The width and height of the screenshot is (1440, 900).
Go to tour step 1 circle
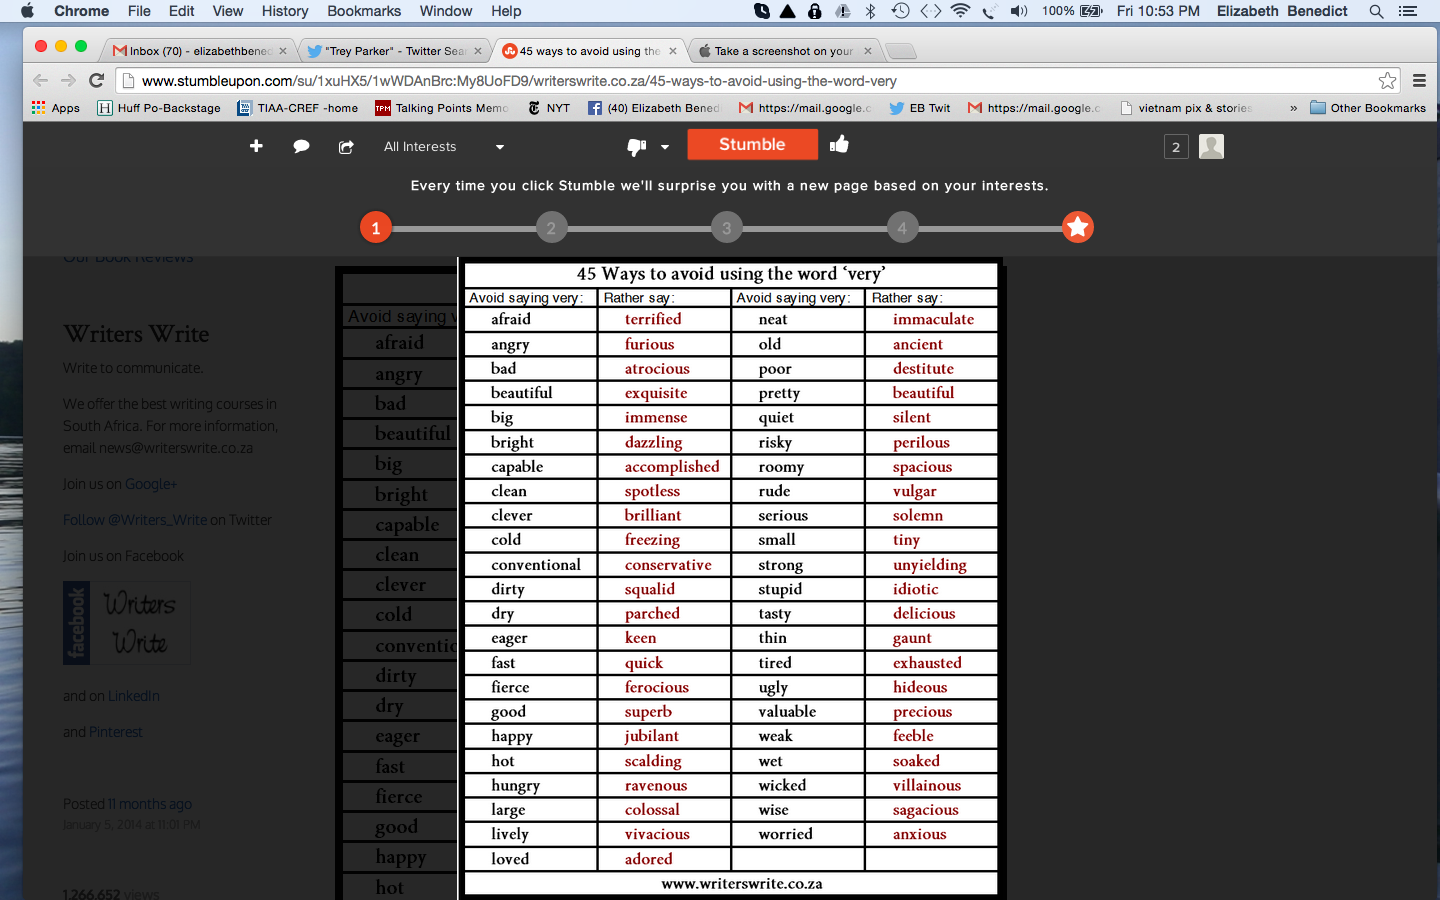pos(376,228)
